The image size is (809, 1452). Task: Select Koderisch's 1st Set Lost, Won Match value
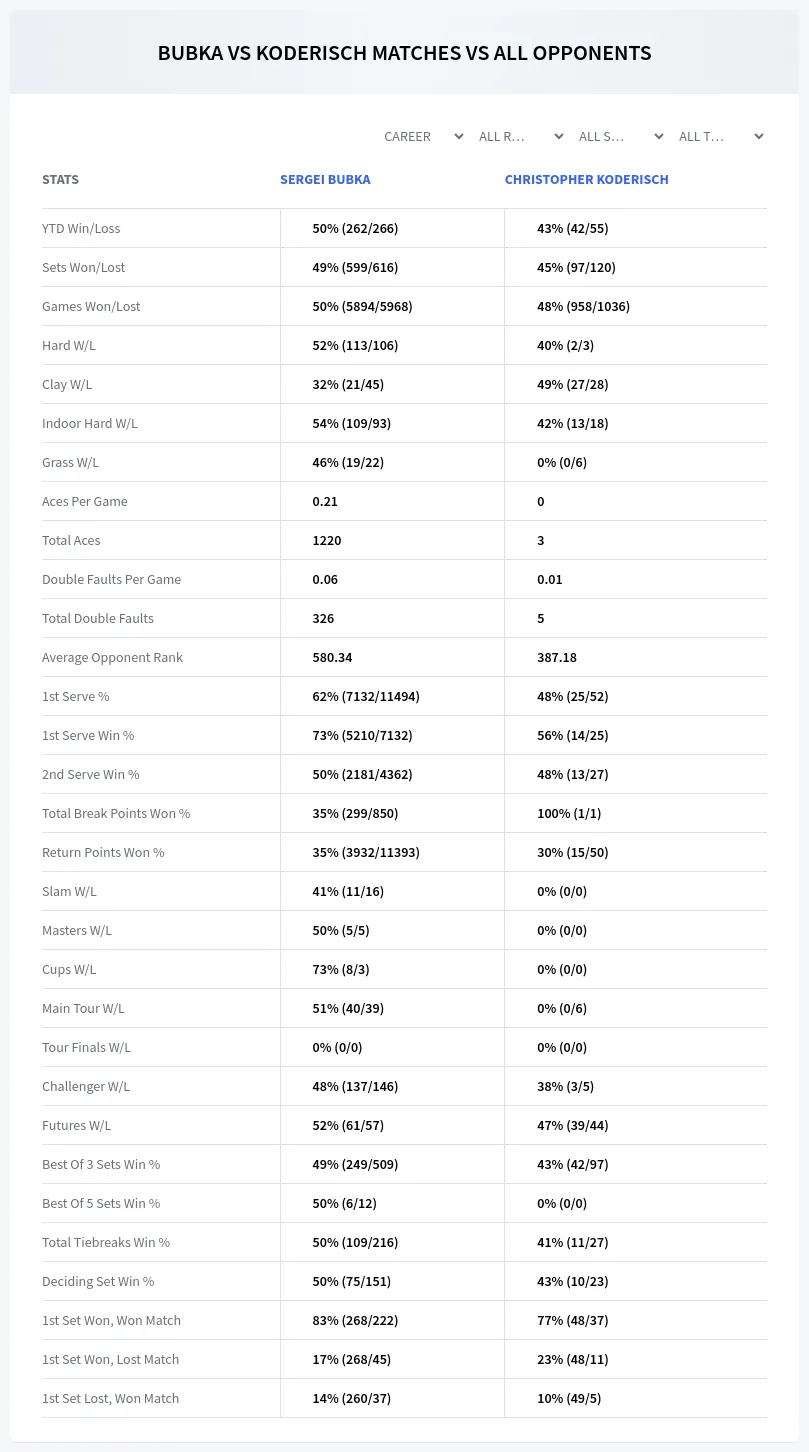(x=569, y=1398)
